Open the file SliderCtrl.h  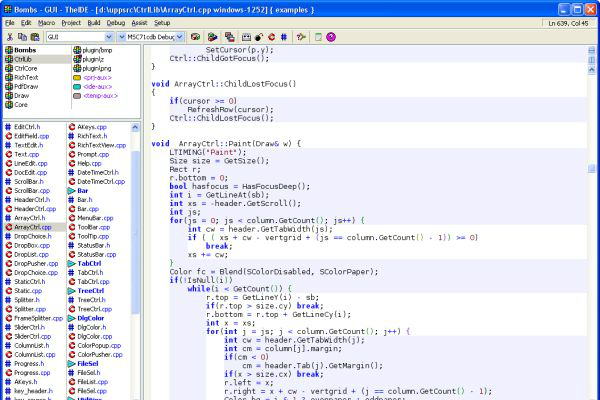[x=29, y=327]
